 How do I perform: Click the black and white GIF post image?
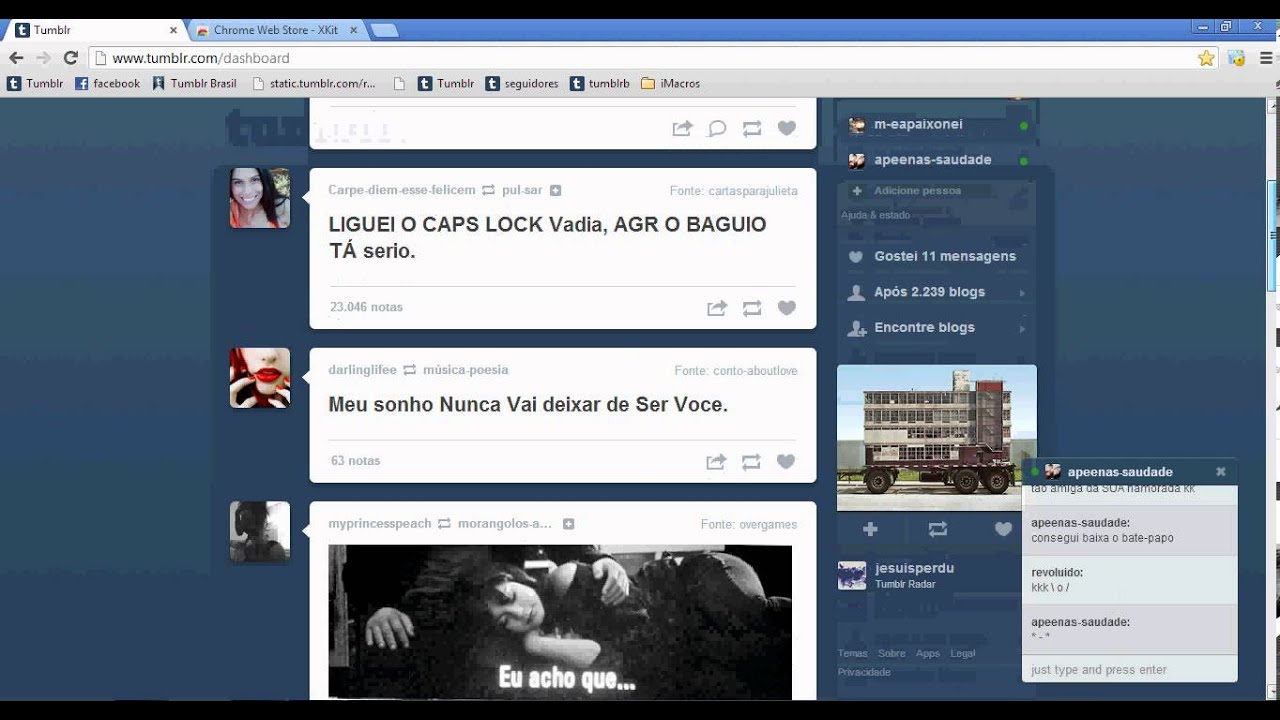tap(560, 622)
